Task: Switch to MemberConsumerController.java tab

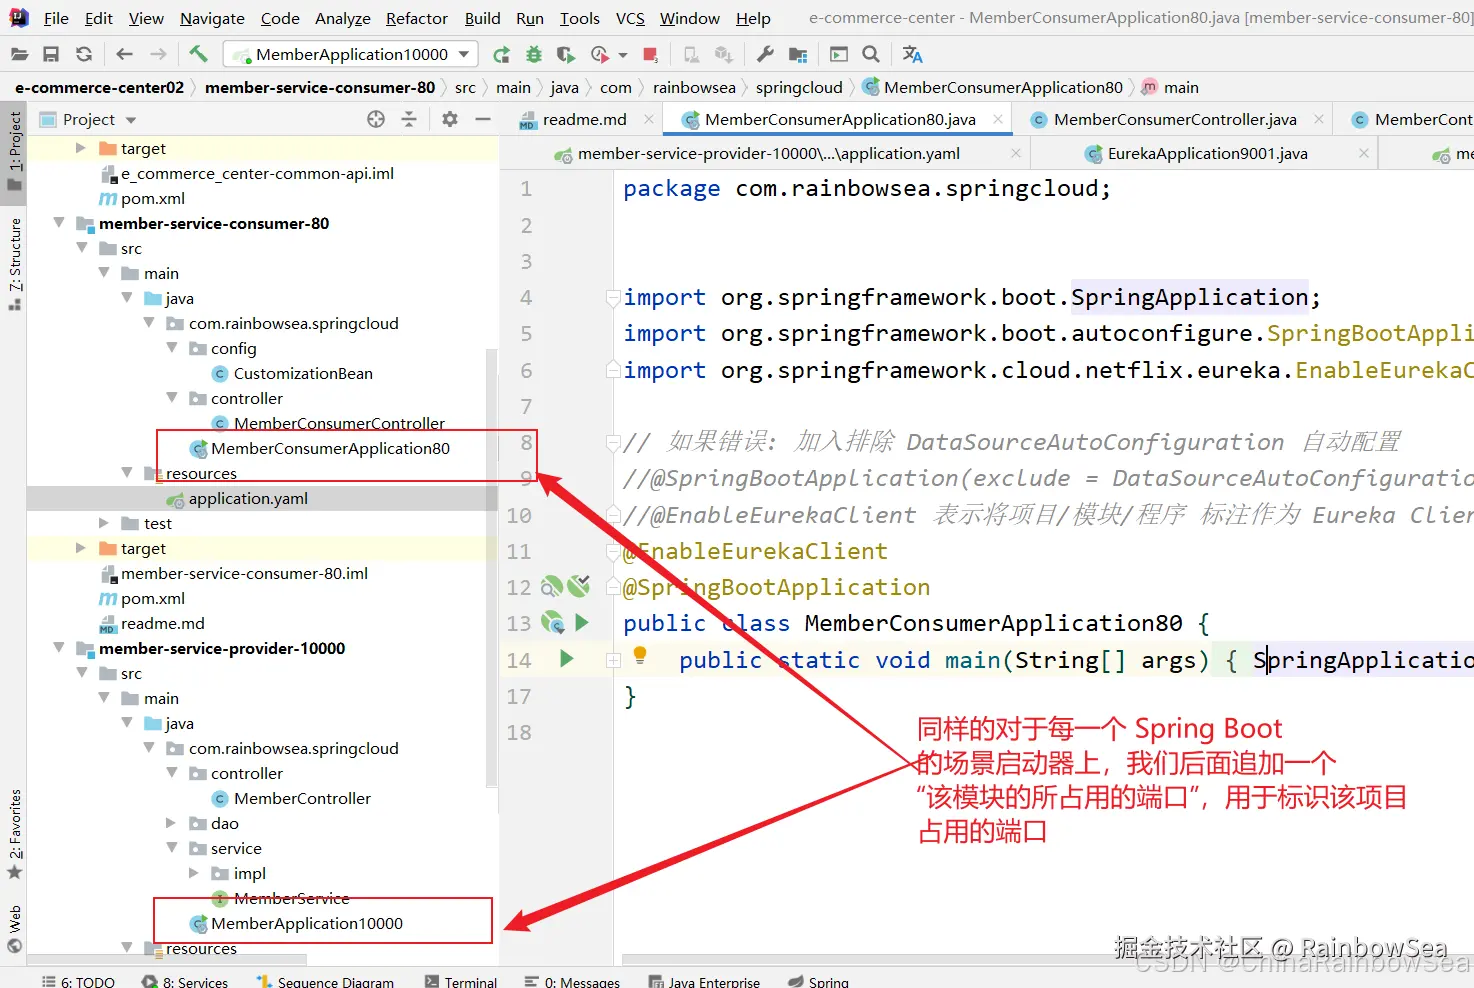Action: click(x=1175, y=119)
